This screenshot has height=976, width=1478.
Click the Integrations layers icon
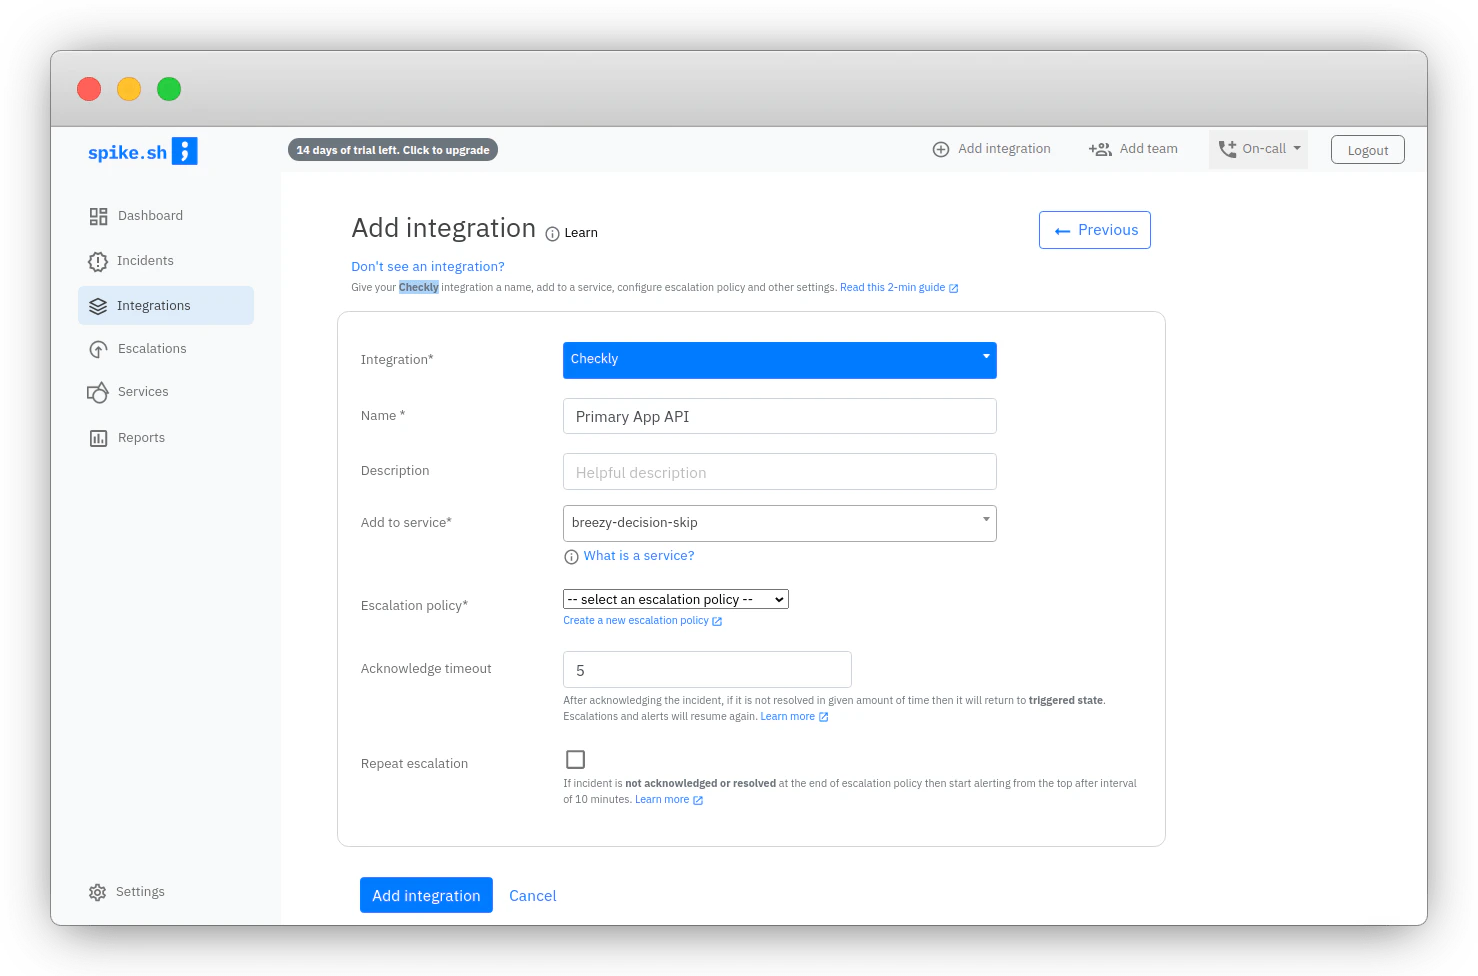click(98, 306)
